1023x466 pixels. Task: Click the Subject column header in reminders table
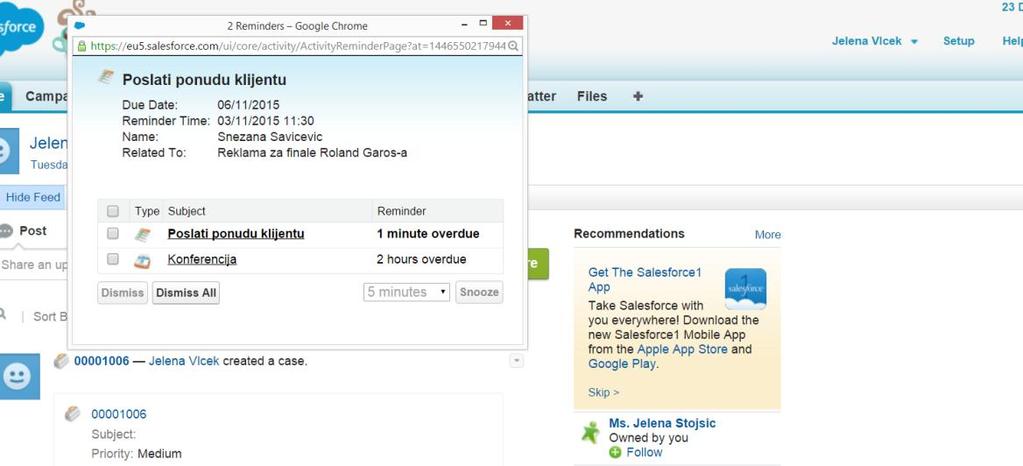click(x=187, y=211)
